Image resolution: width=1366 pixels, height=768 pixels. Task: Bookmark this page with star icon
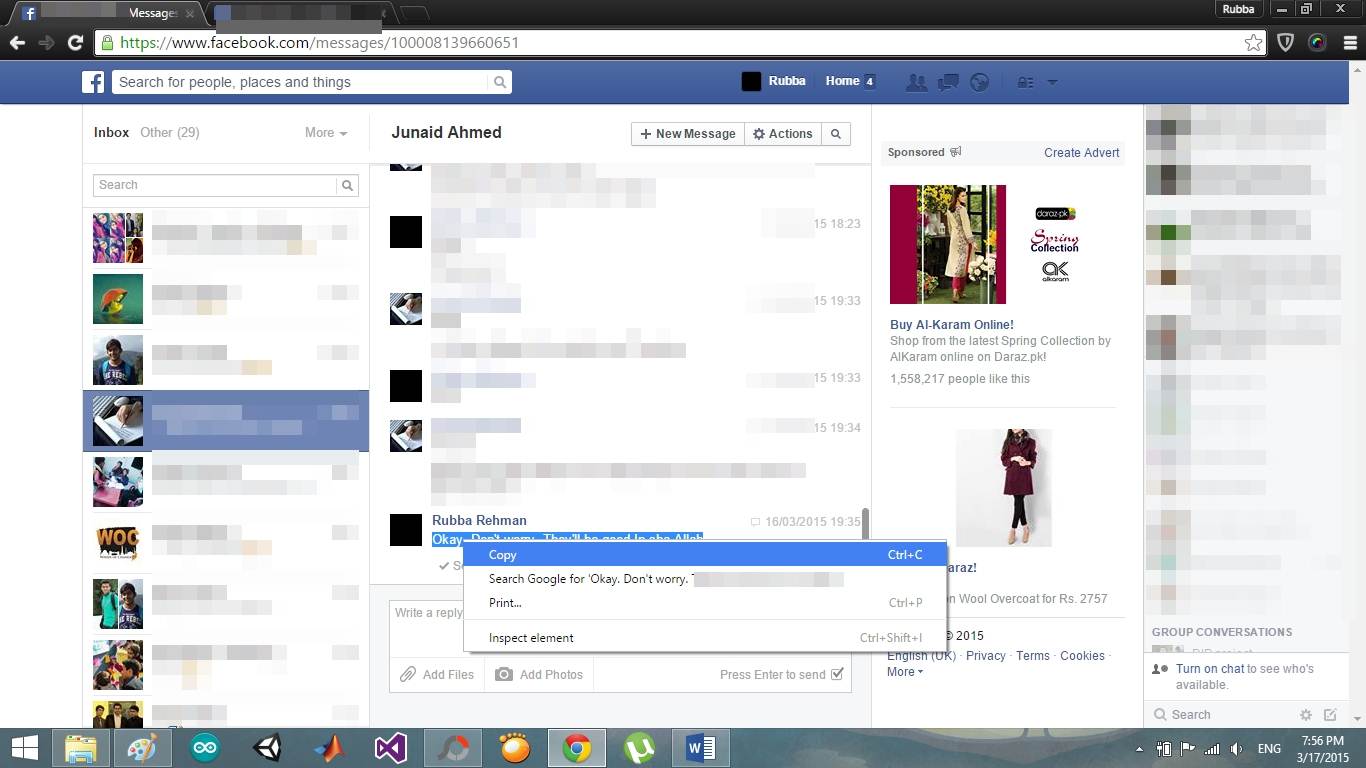1253,42
